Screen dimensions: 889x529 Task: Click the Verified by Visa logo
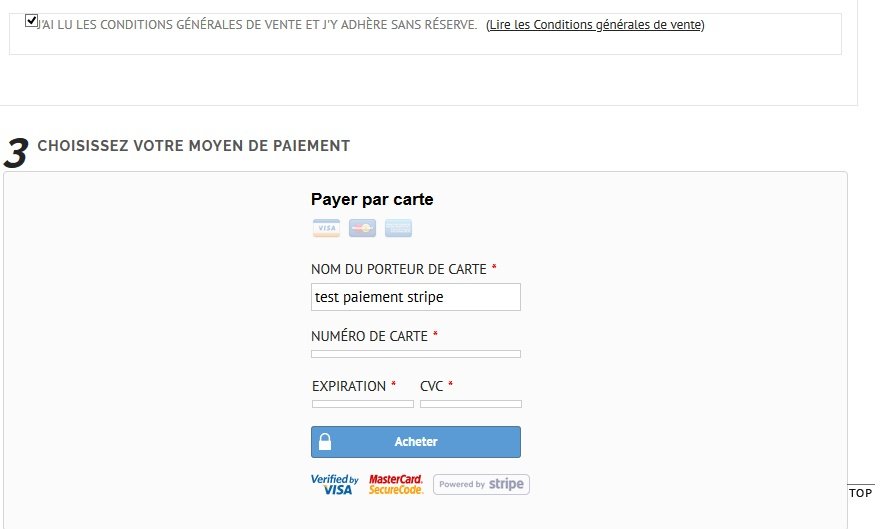pyautogui.click(x=335, y=484)
